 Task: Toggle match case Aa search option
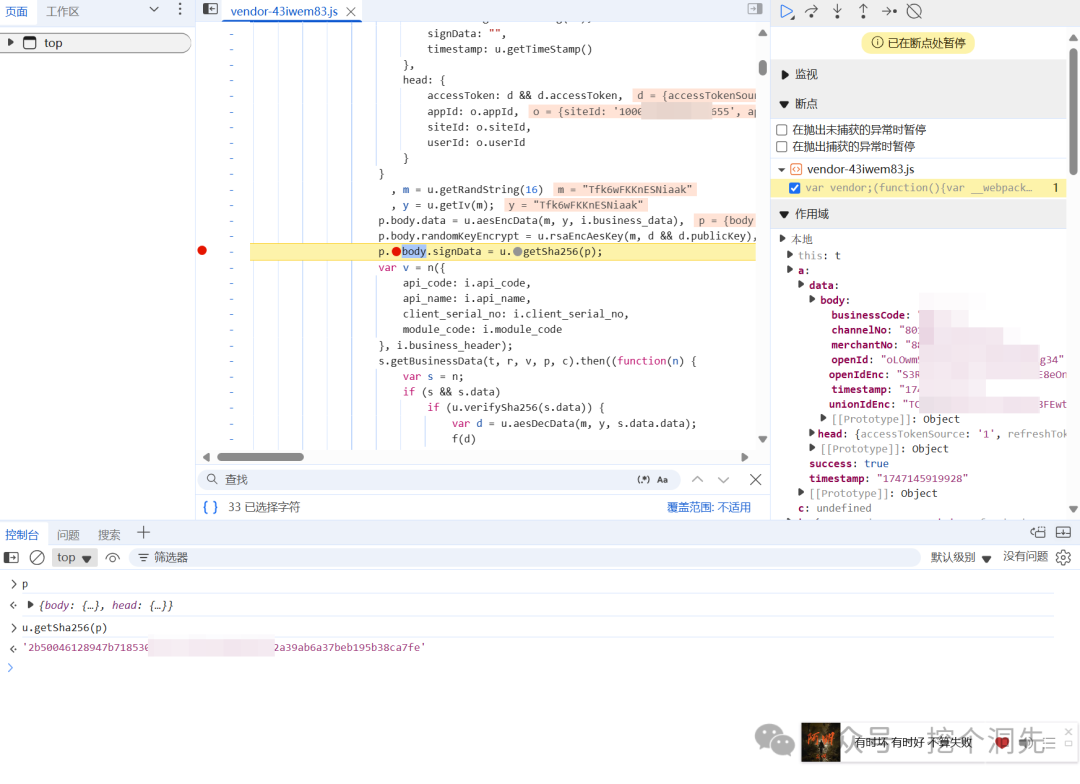[663, 479]
